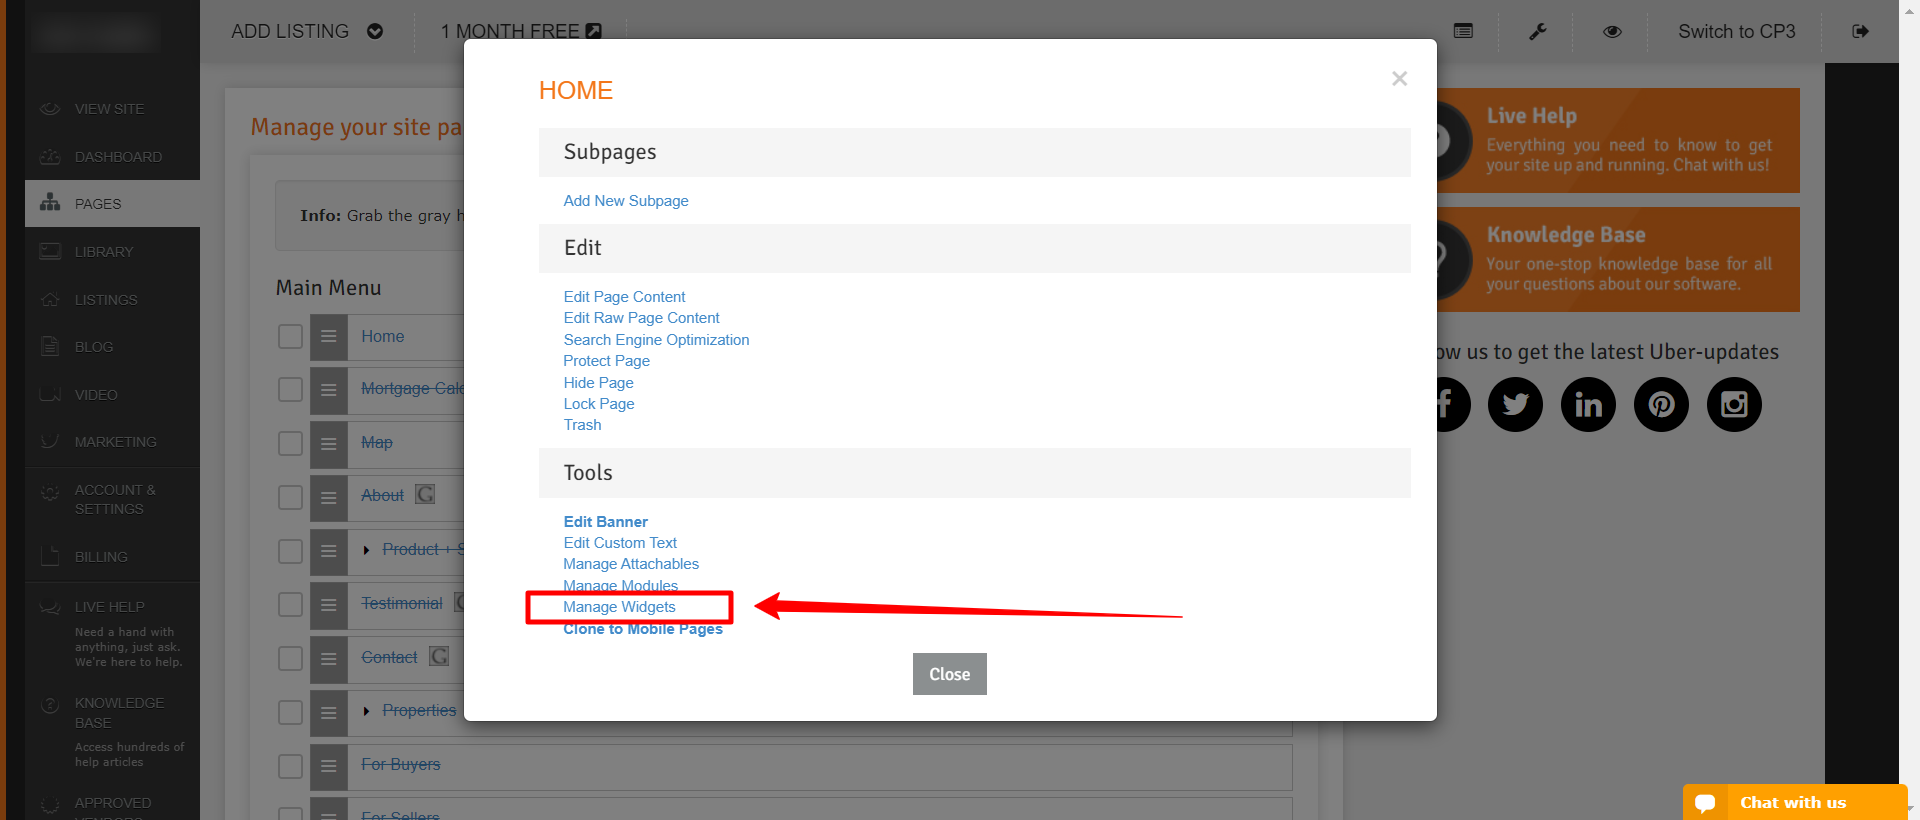Click the eye preview icon in top bar
This screenshot has width=1920, height=820.
click(1612, 32)
